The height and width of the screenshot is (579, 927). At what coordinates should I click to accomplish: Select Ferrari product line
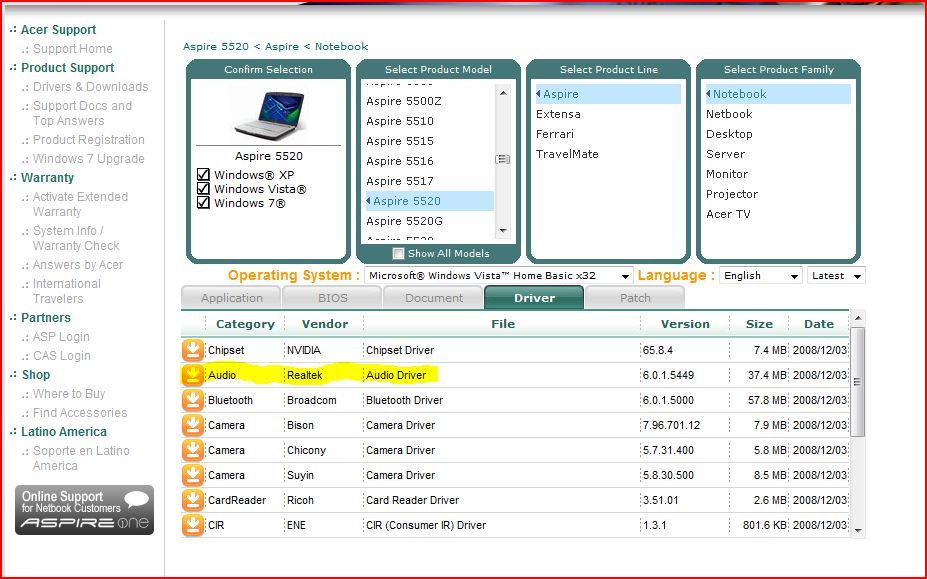(555, 134)
